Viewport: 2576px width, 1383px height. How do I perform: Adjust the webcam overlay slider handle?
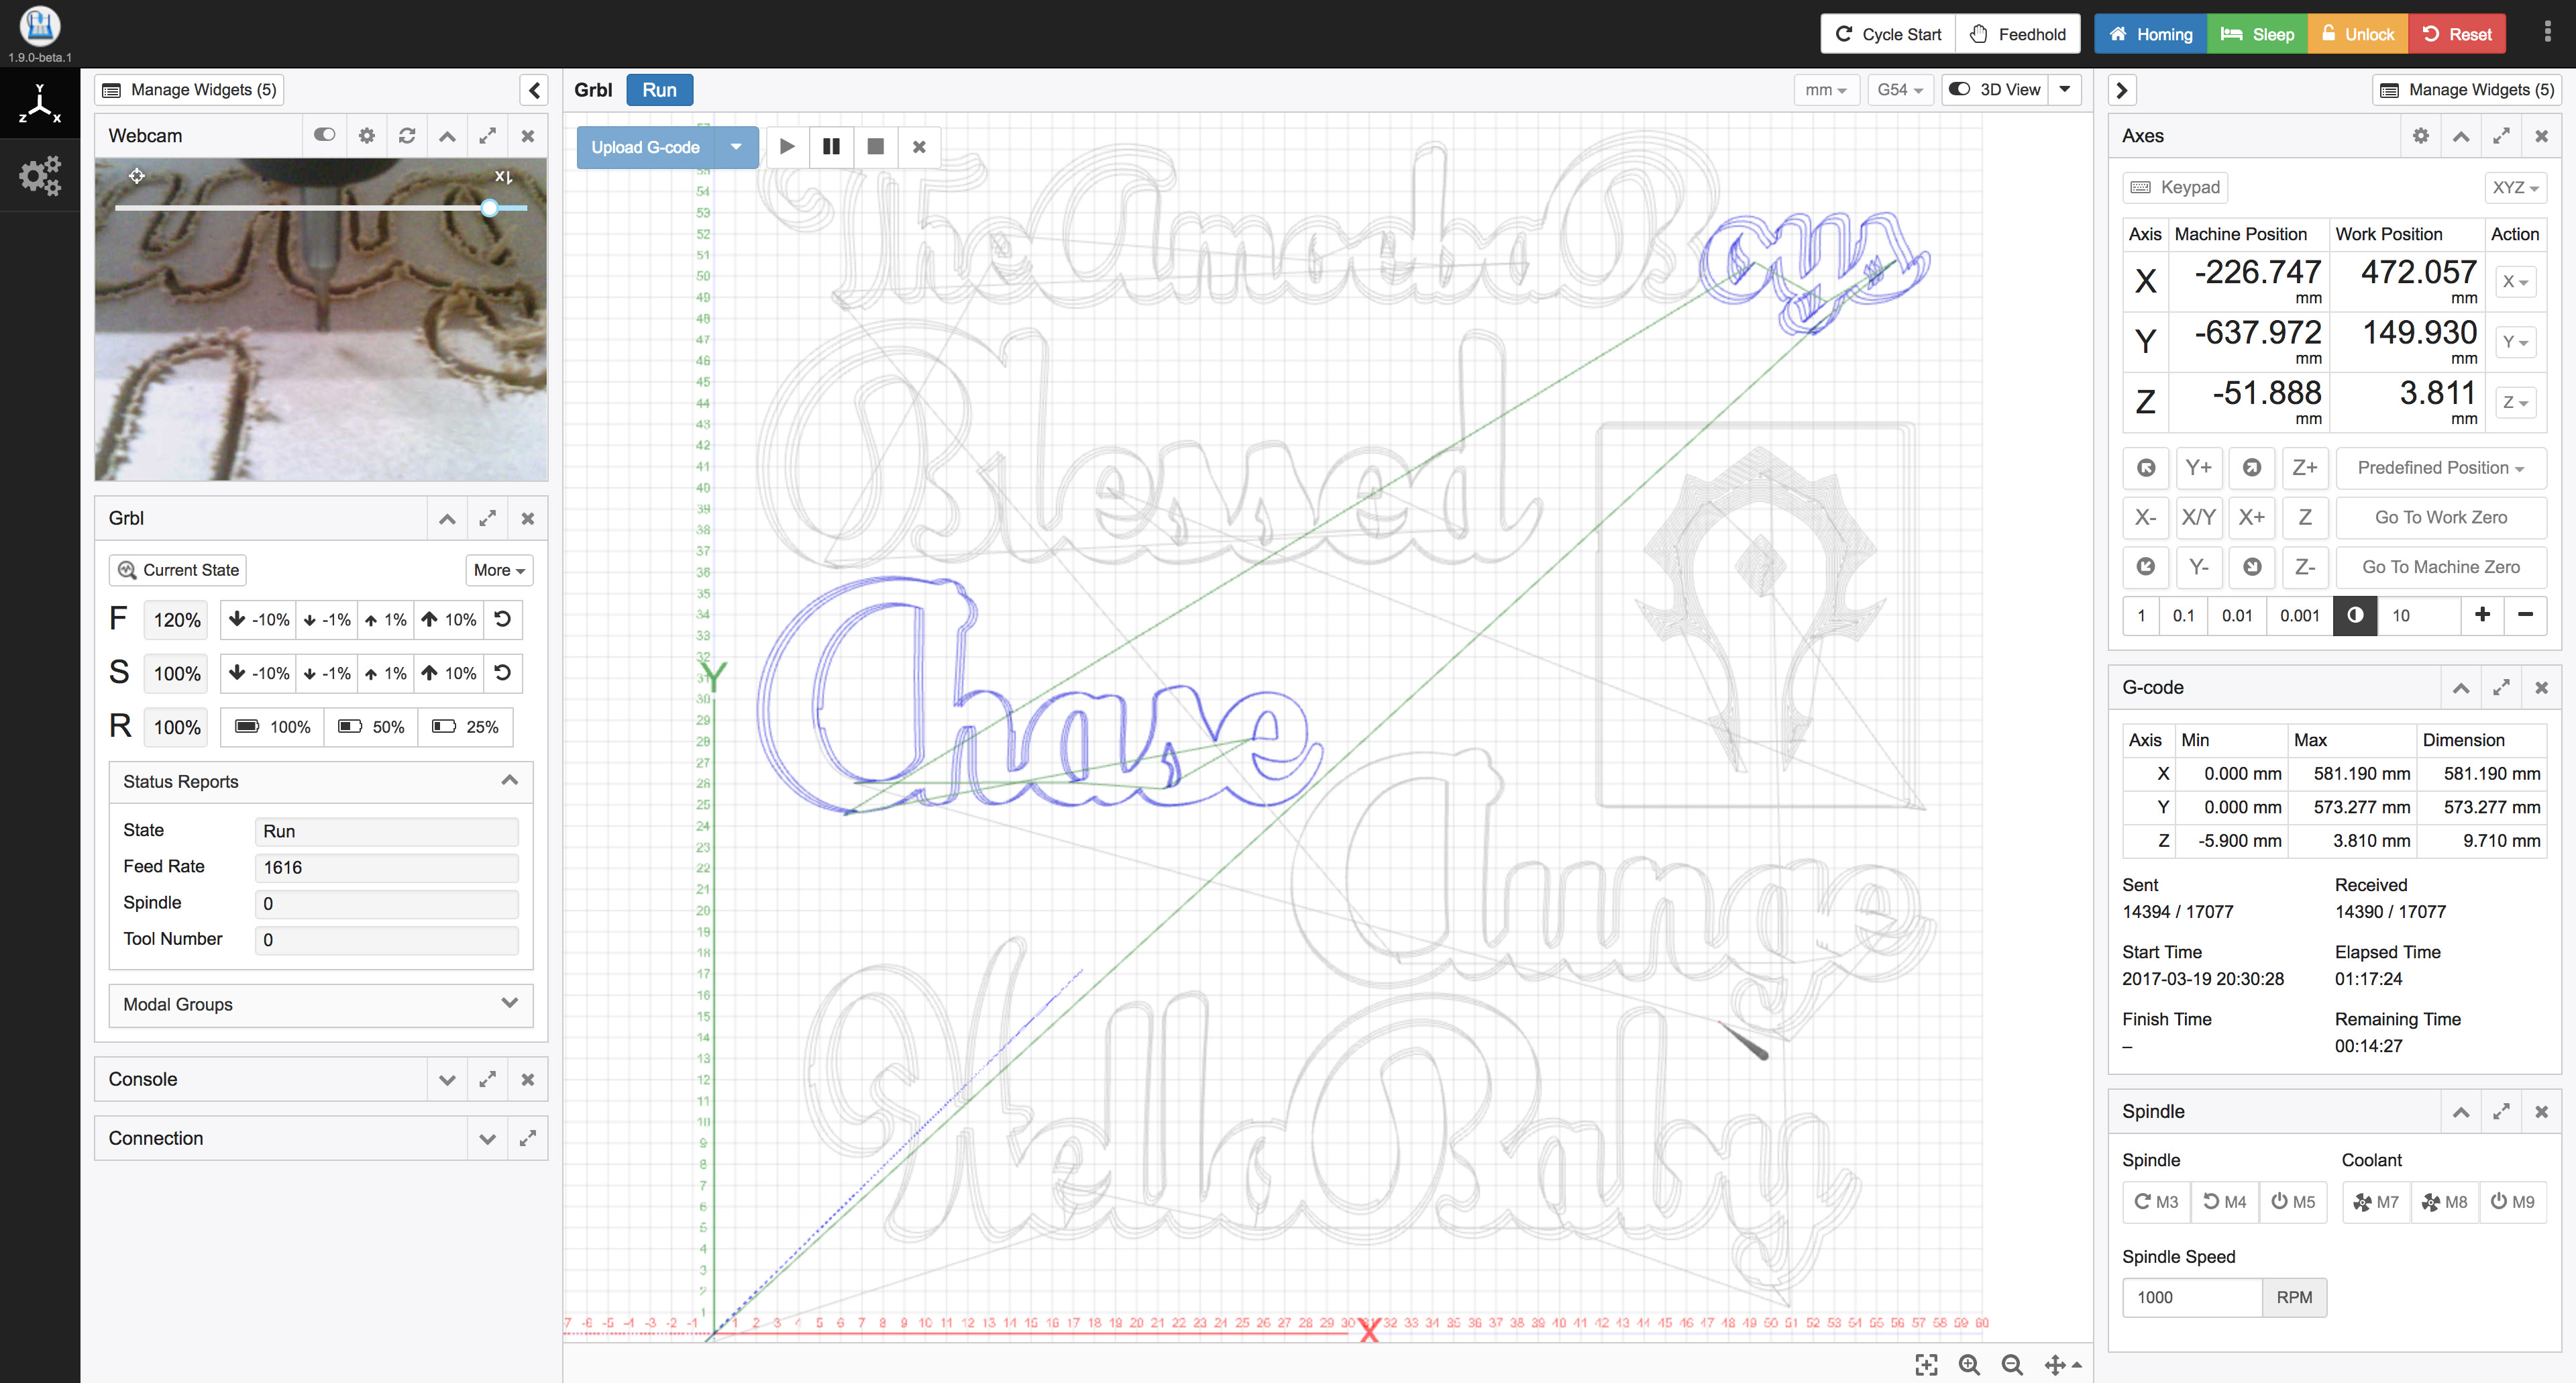[489, 208]
